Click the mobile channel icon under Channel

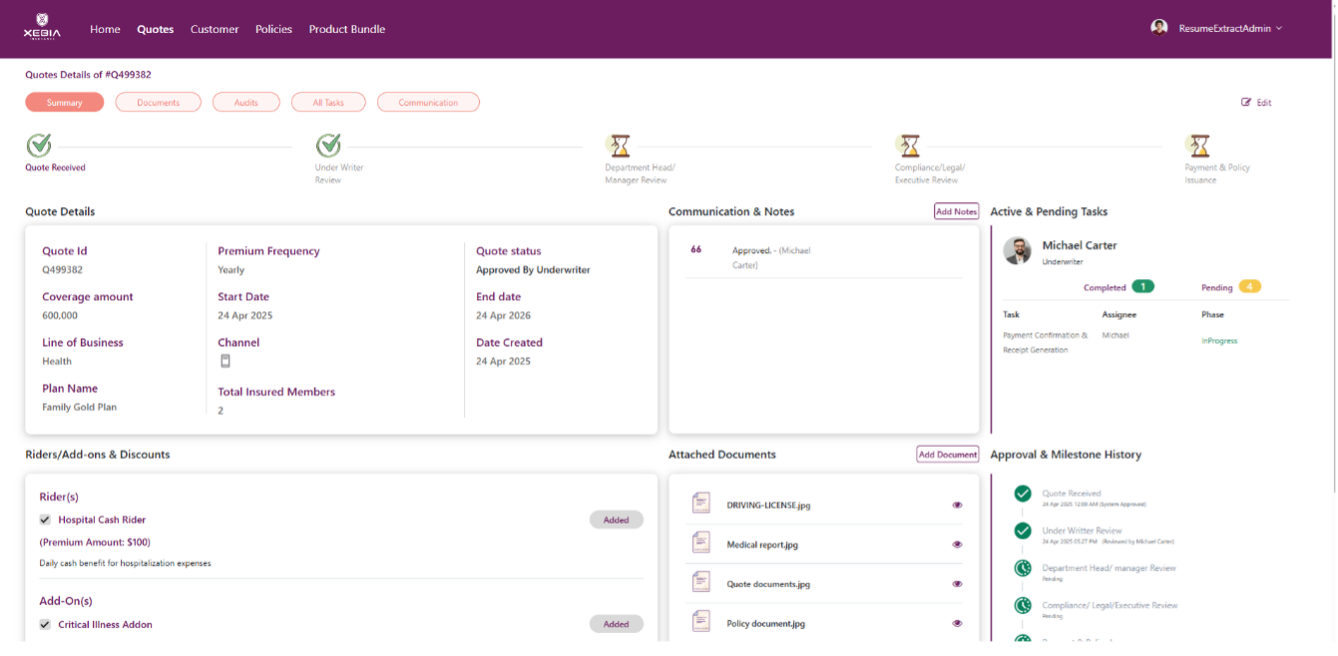point(225,361)
